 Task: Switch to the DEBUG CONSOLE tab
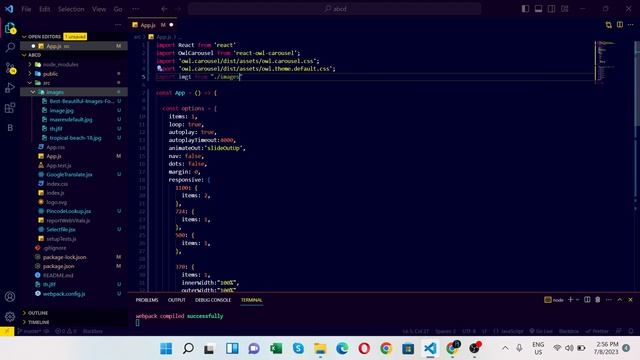[213, 300]
